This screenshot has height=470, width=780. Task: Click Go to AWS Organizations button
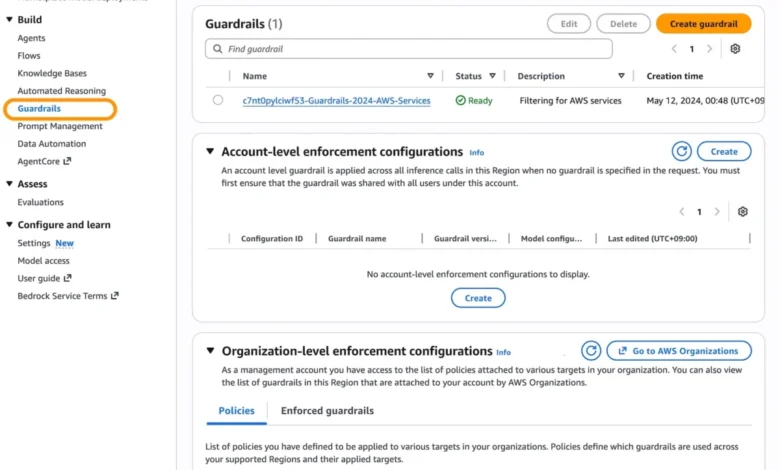pos(678,351)
